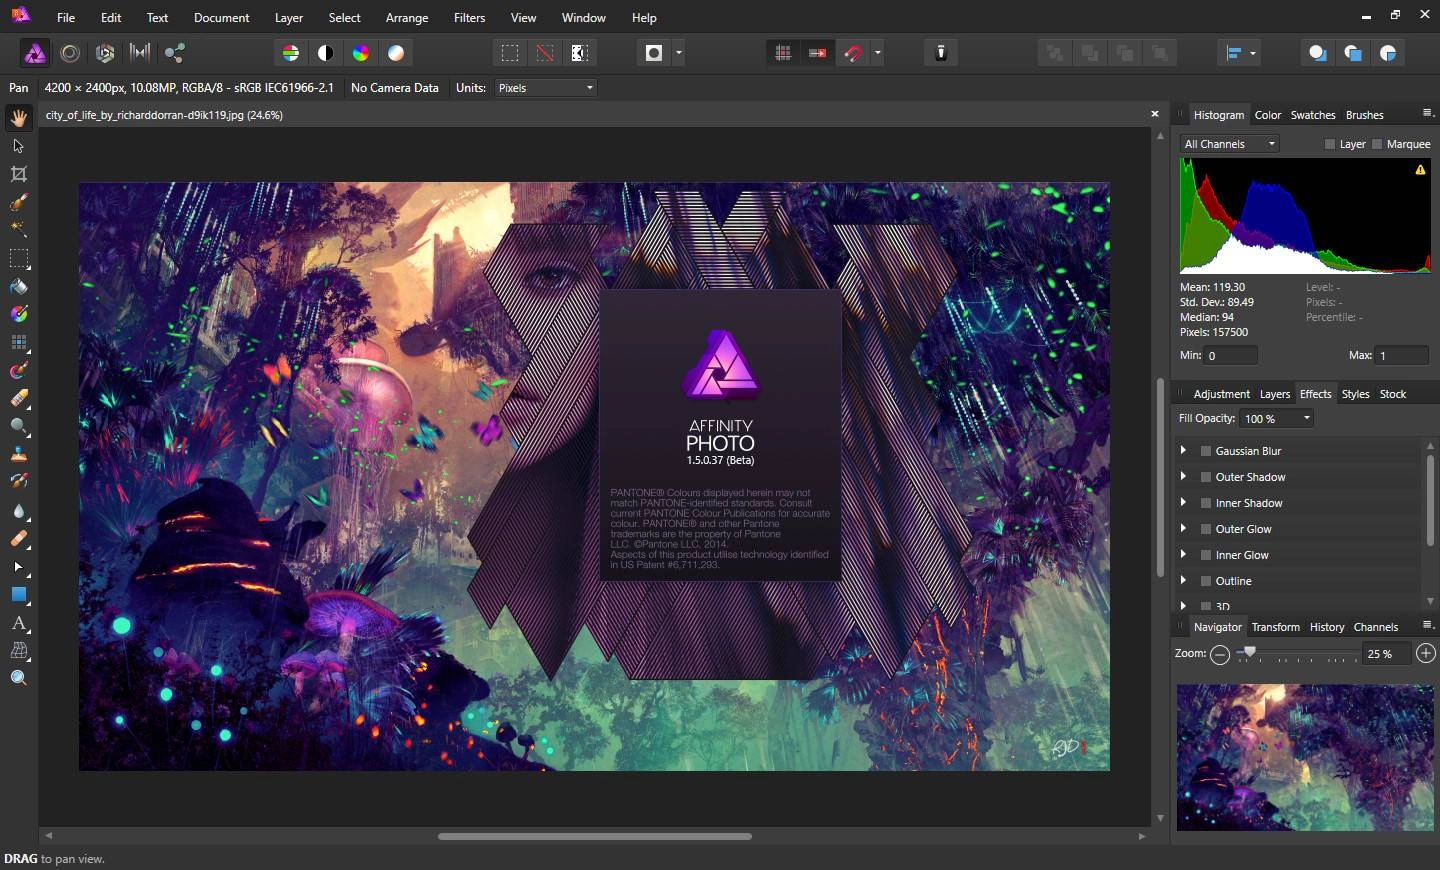Select the View (hand) tool
Image resolution: width=1440 pixels, height=870 pixels.
click(19, 118)
